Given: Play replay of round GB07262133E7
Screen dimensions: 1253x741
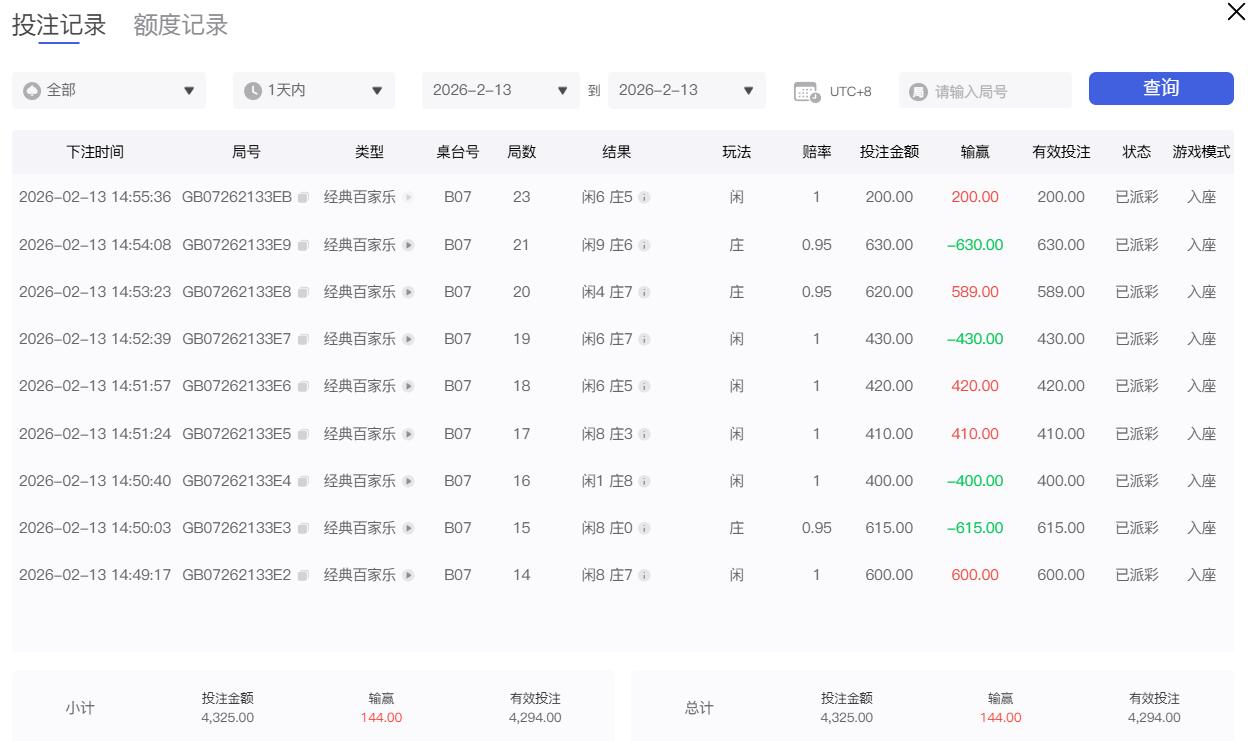Looking at the screenshot, I should (x=408, y=340).
